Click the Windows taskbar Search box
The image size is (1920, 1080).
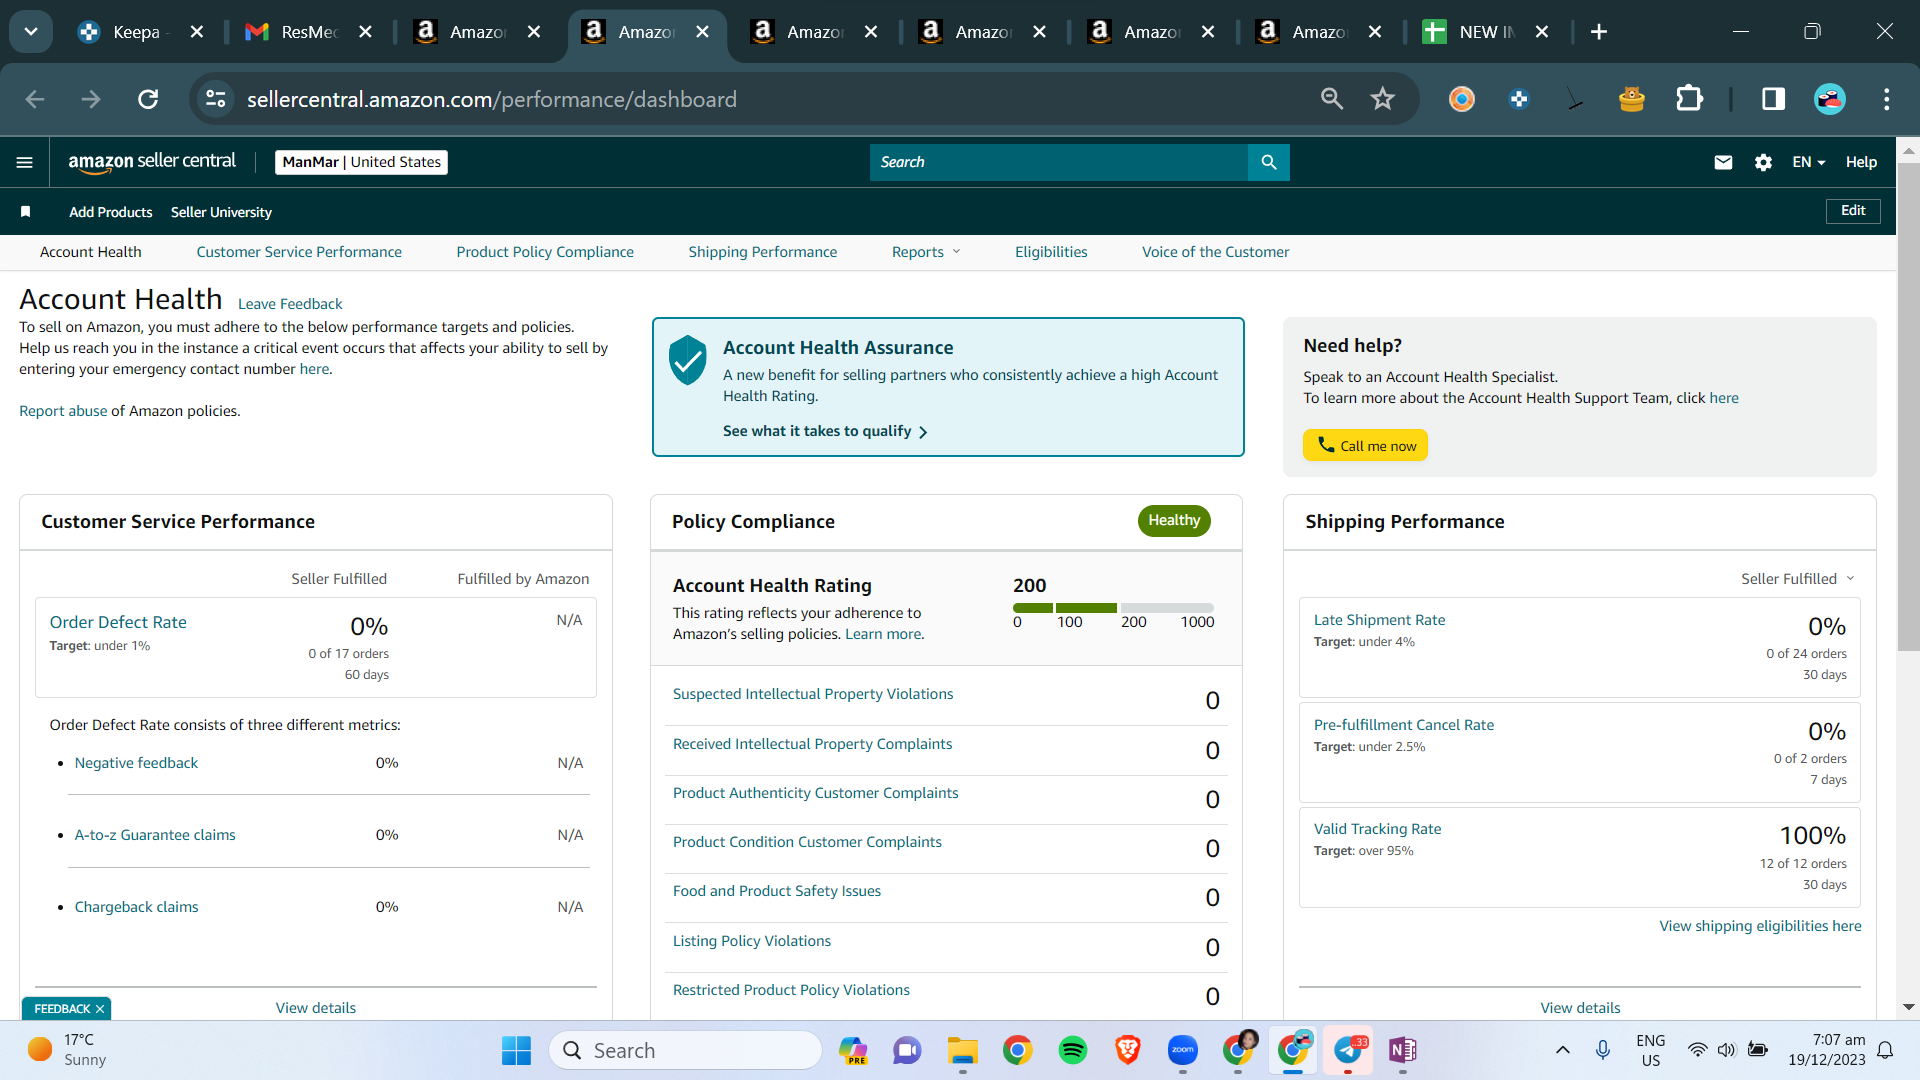[685, 1050]
